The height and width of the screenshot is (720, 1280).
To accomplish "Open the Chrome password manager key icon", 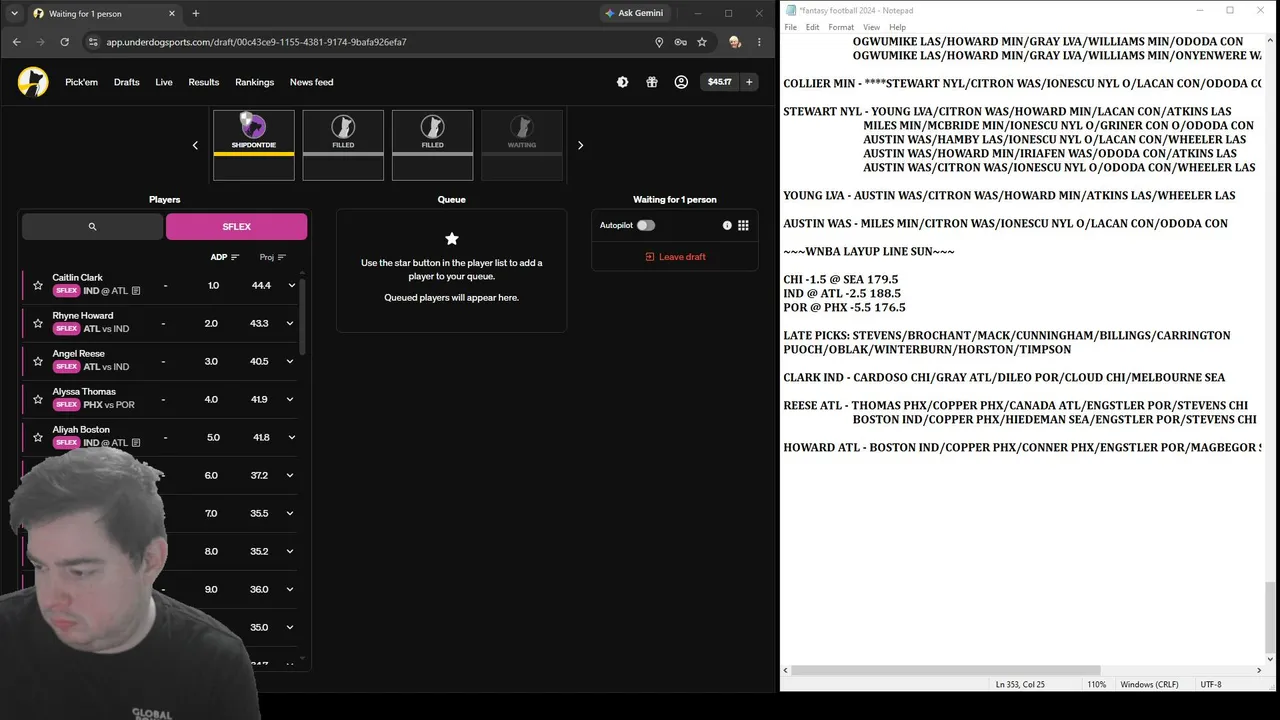I will 680,42.
